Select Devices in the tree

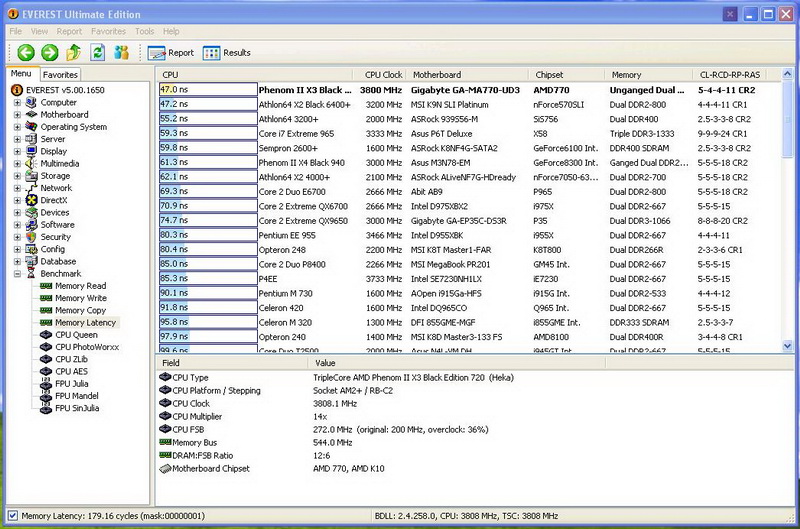click(x=55, y=212)
